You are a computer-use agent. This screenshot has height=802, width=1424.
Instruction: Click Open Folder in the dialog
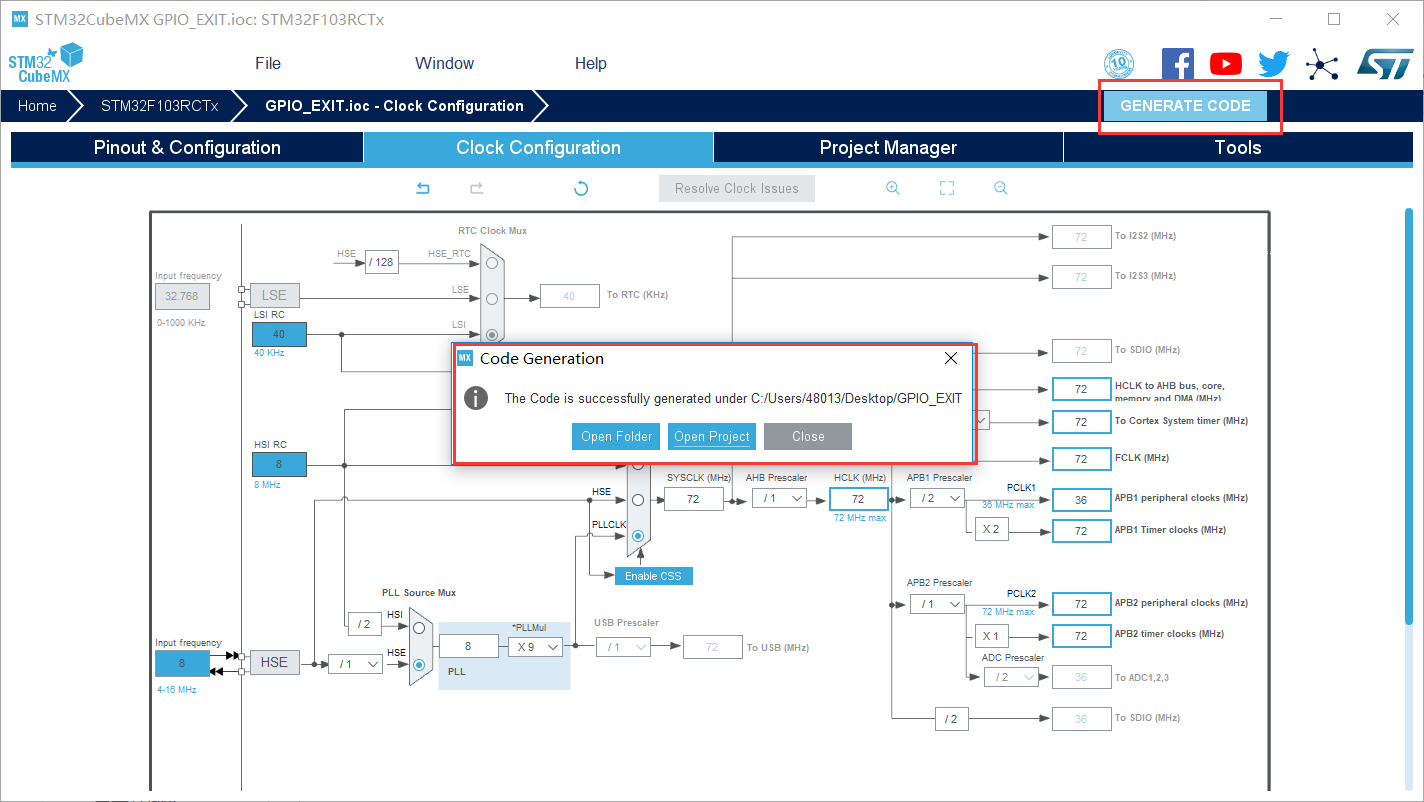[x=616, y=436]
